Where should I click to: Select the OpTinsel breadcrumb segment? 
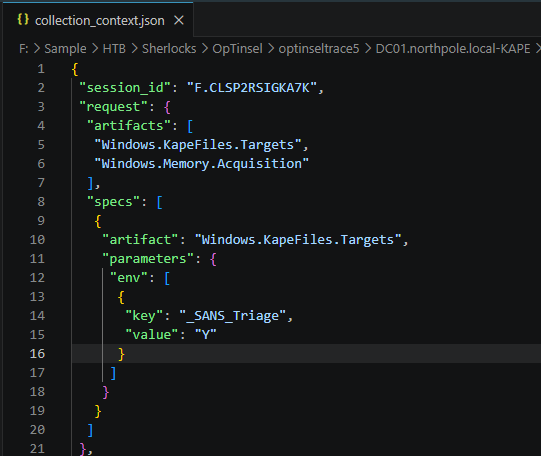237,49
